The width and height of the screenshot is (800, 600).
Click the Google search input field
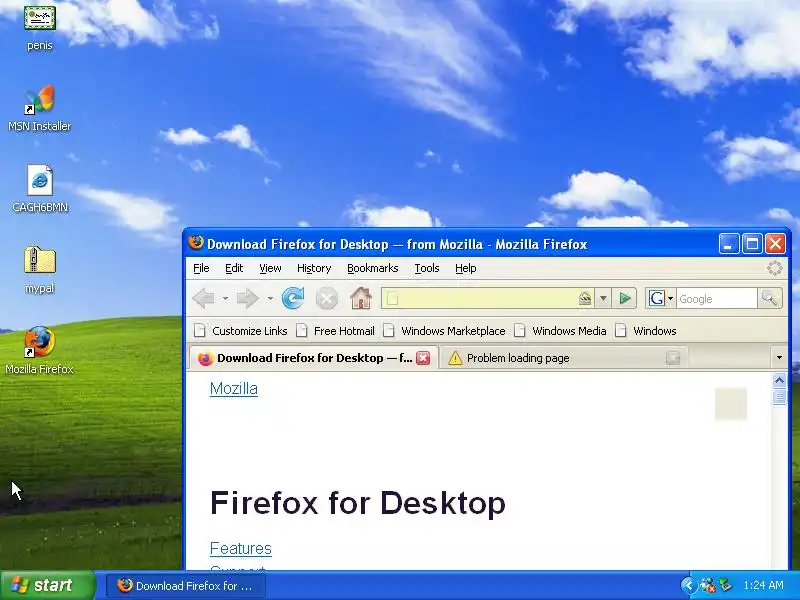(716, 298)
